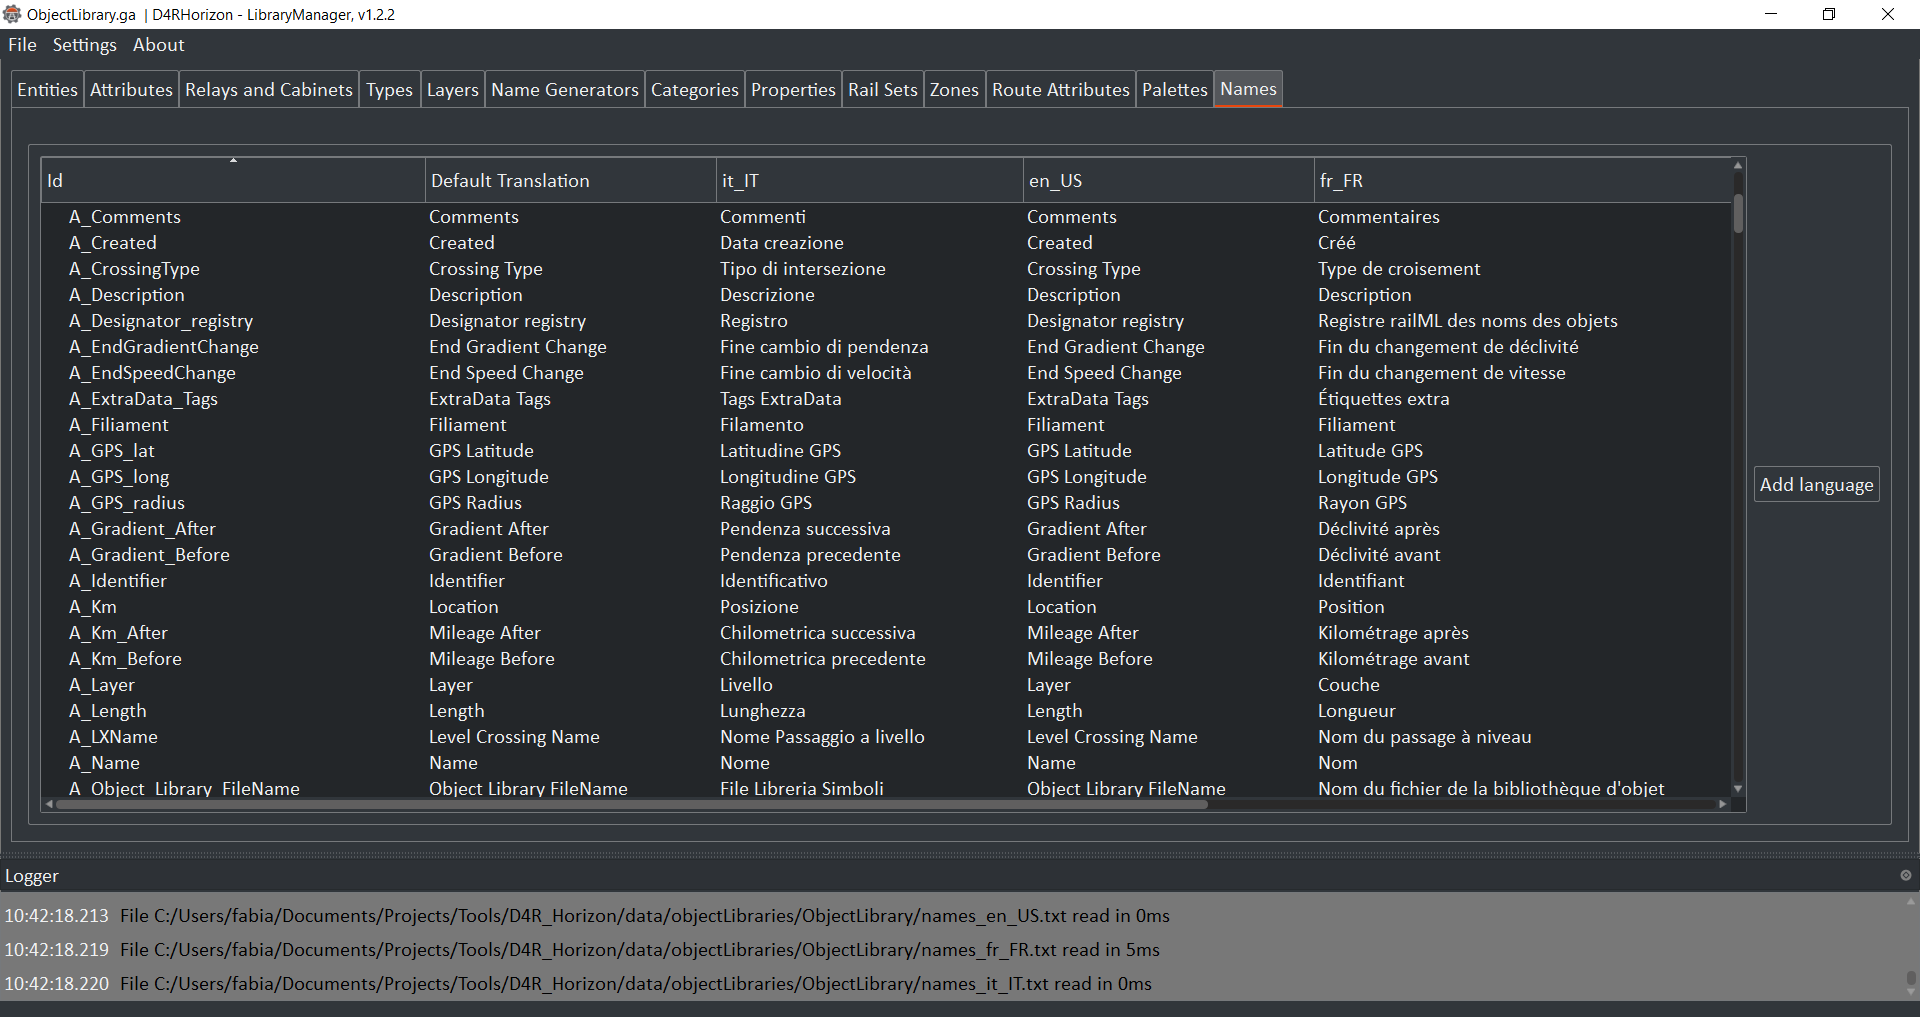Click the fr_FR column header
The width and height of the screenshot is (1920, 1017).
tap(1520, 181)
